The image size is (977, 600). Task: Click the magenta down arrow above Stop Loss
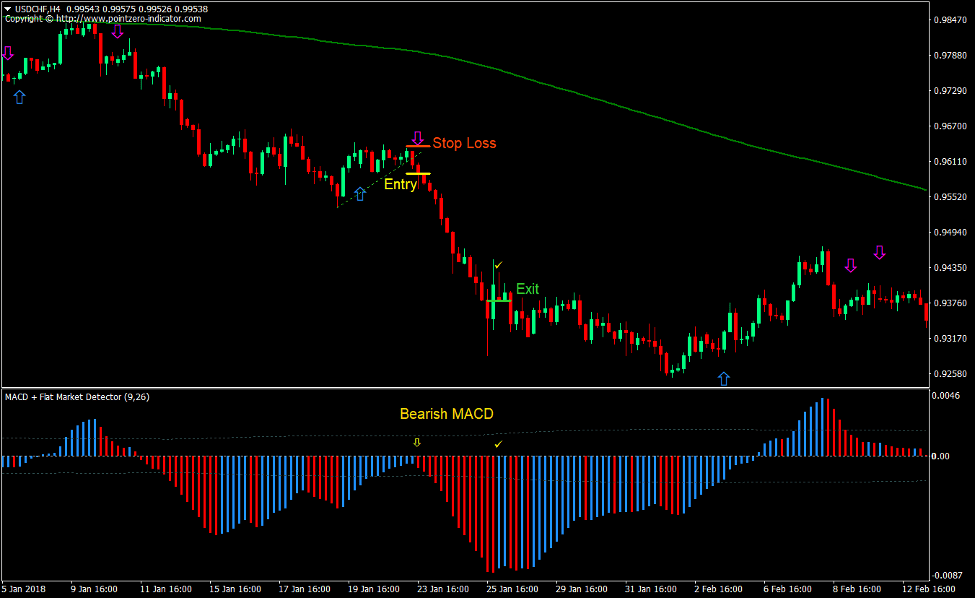pyautogui.click(x=418, y=135)
